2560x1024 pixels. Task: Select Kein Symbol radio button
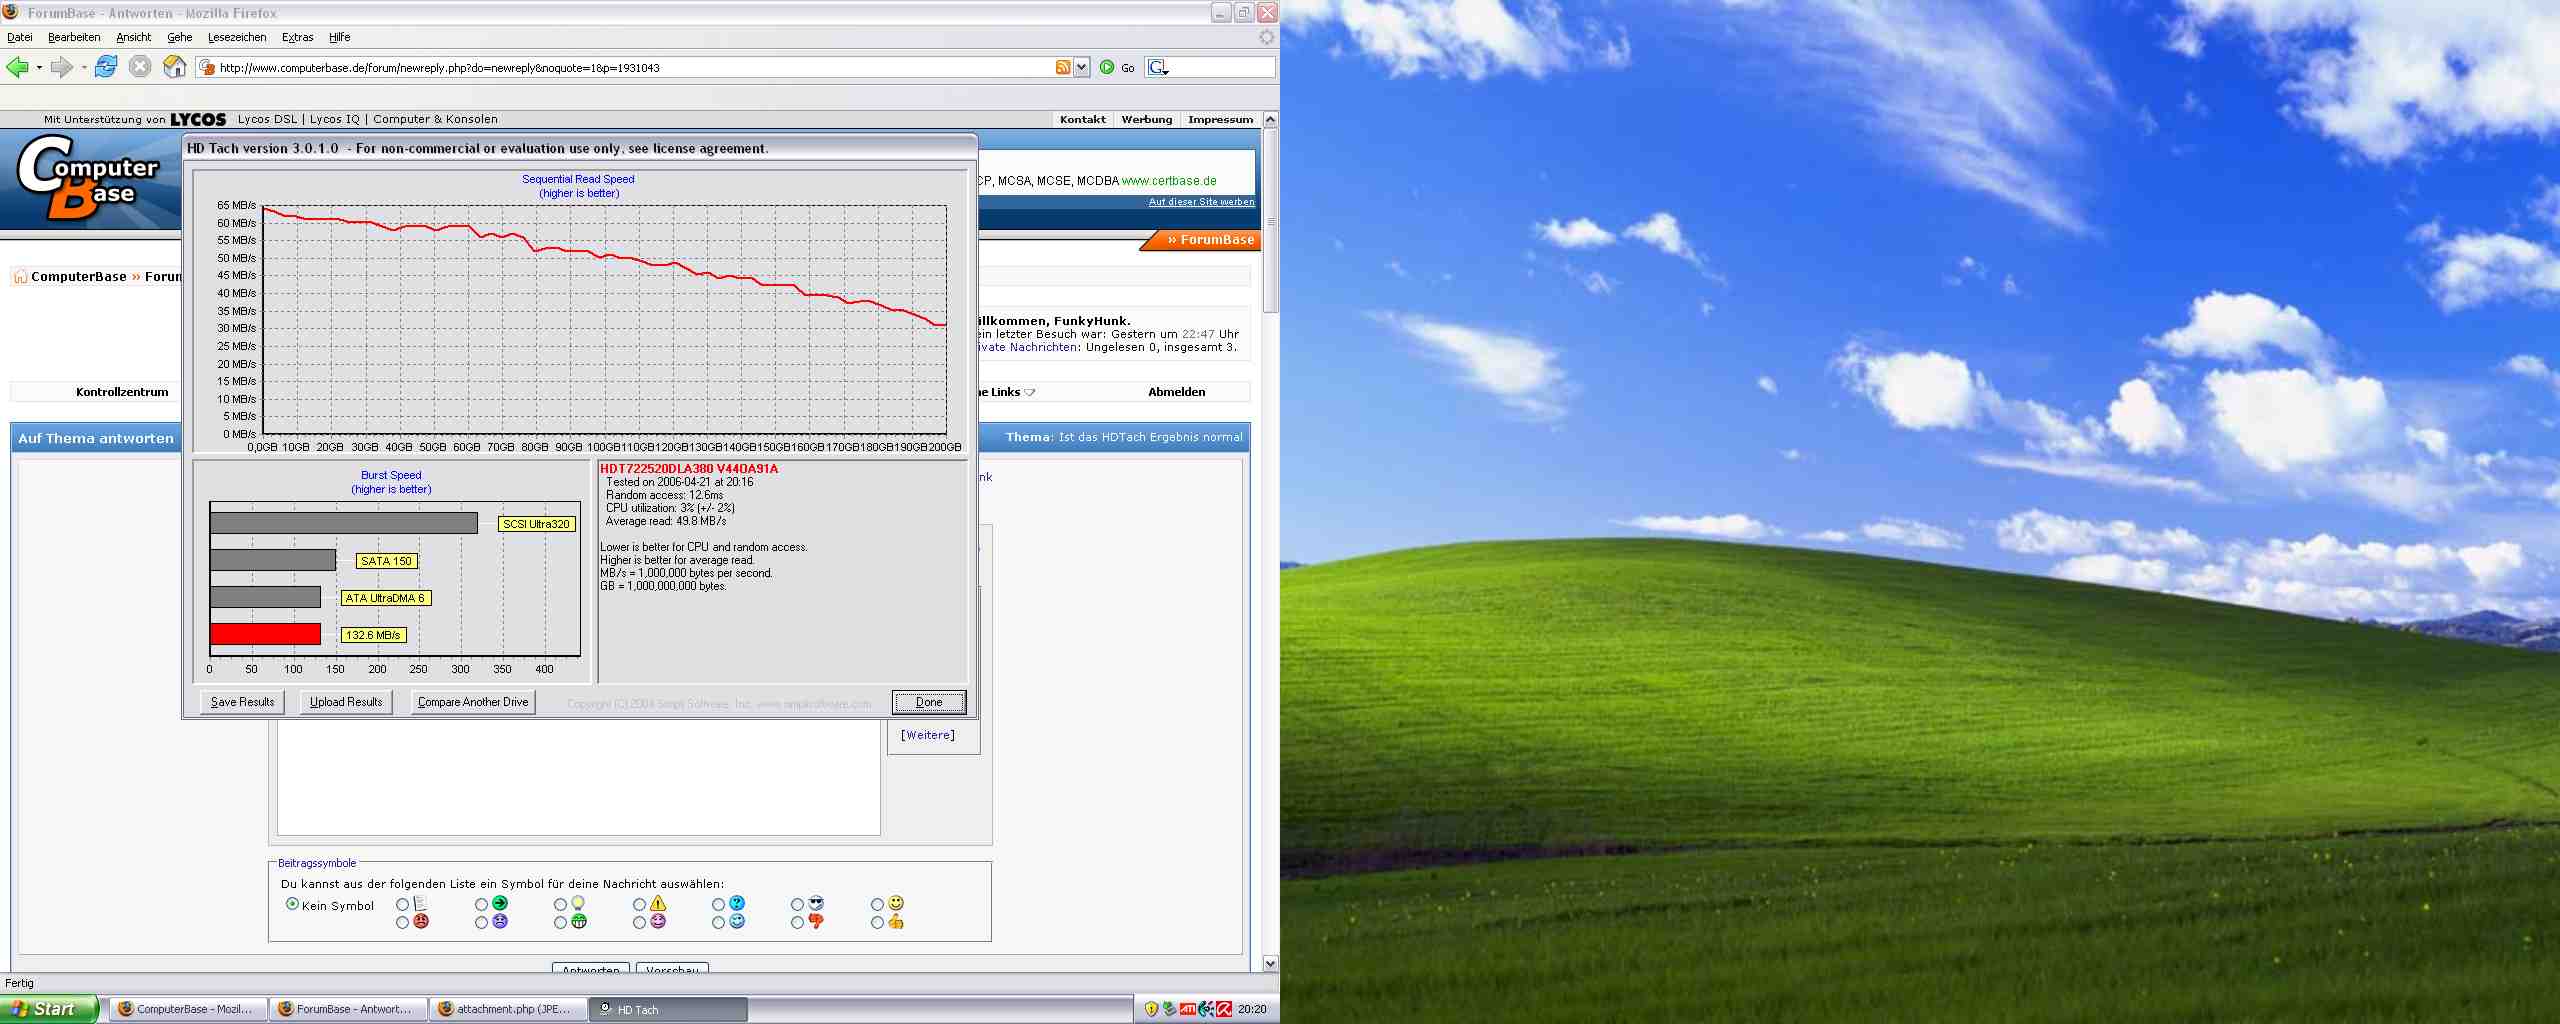292,904
